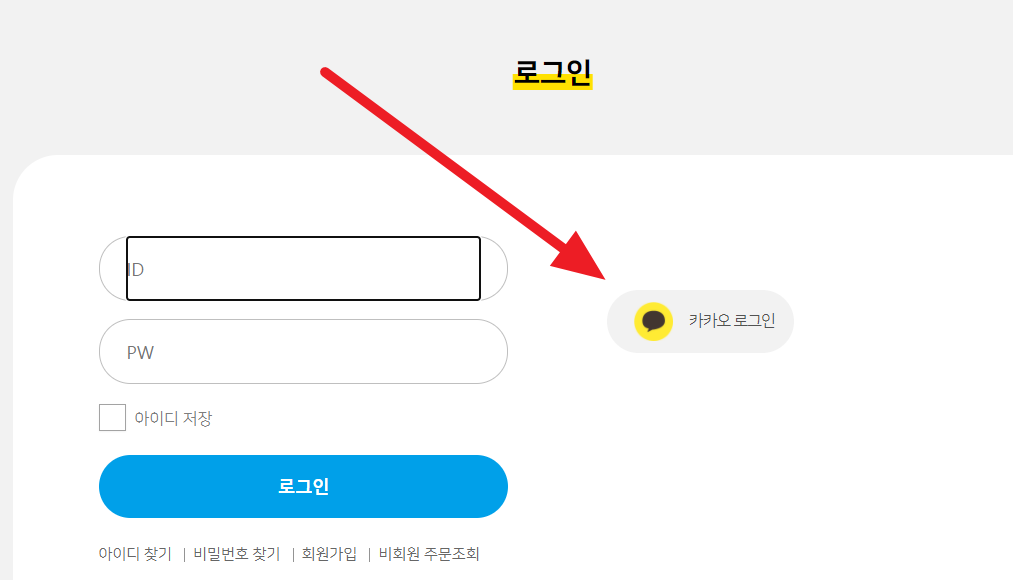Go to 회원가입 sign-up link
1013x580 pixels.
[x=329, y=554]
